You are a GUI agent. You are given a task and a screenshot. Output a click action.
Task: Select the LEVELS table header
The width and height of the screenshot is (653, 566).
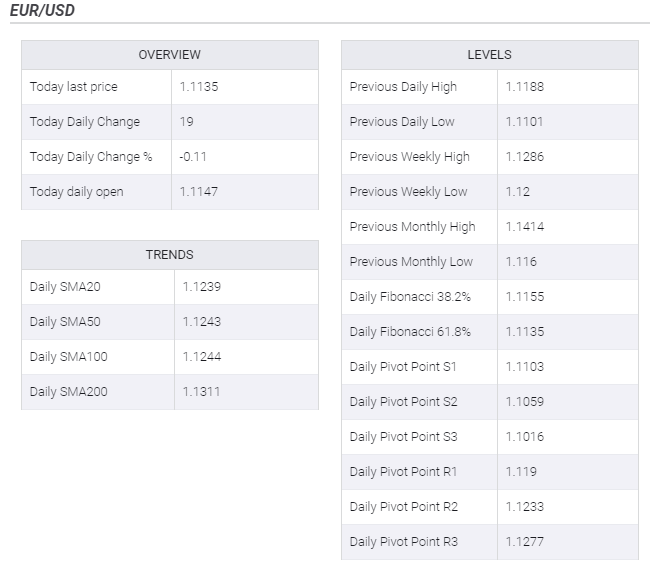pyautogui.click(x=489, y=55)
